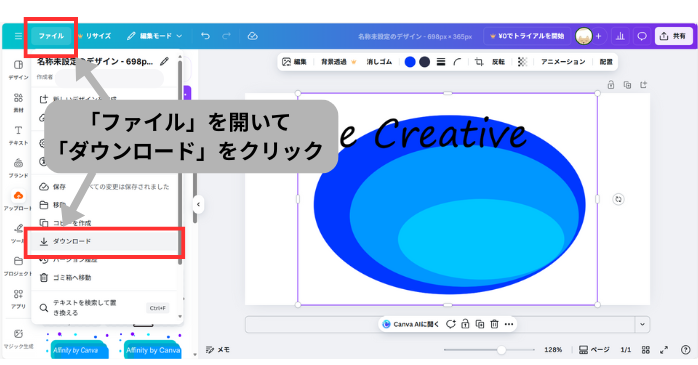Duplicate the page icon above canvas
Screen dimensions: 698x365
[627, 85]
